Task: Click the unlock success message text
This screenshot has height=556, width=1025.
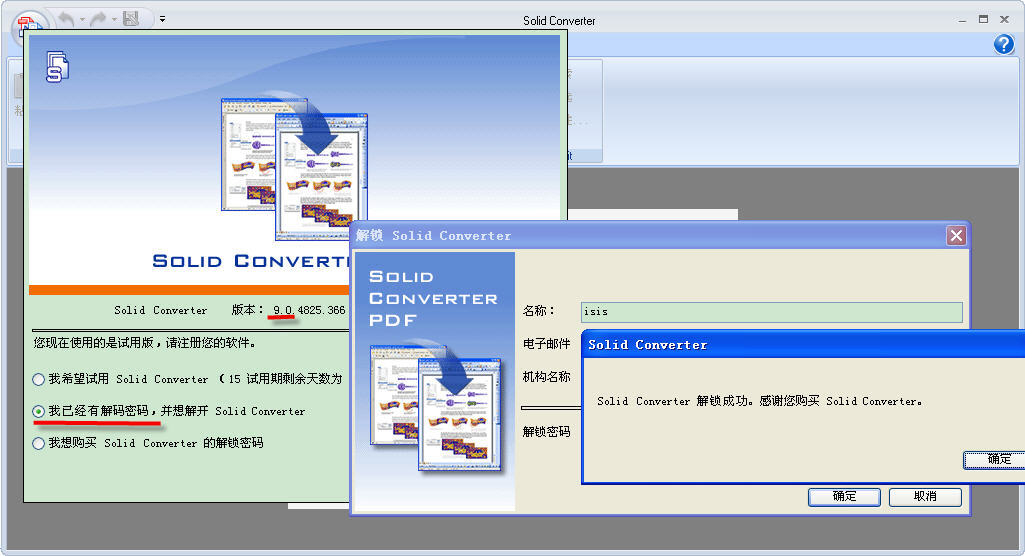Action: click(x=760, y=401)
